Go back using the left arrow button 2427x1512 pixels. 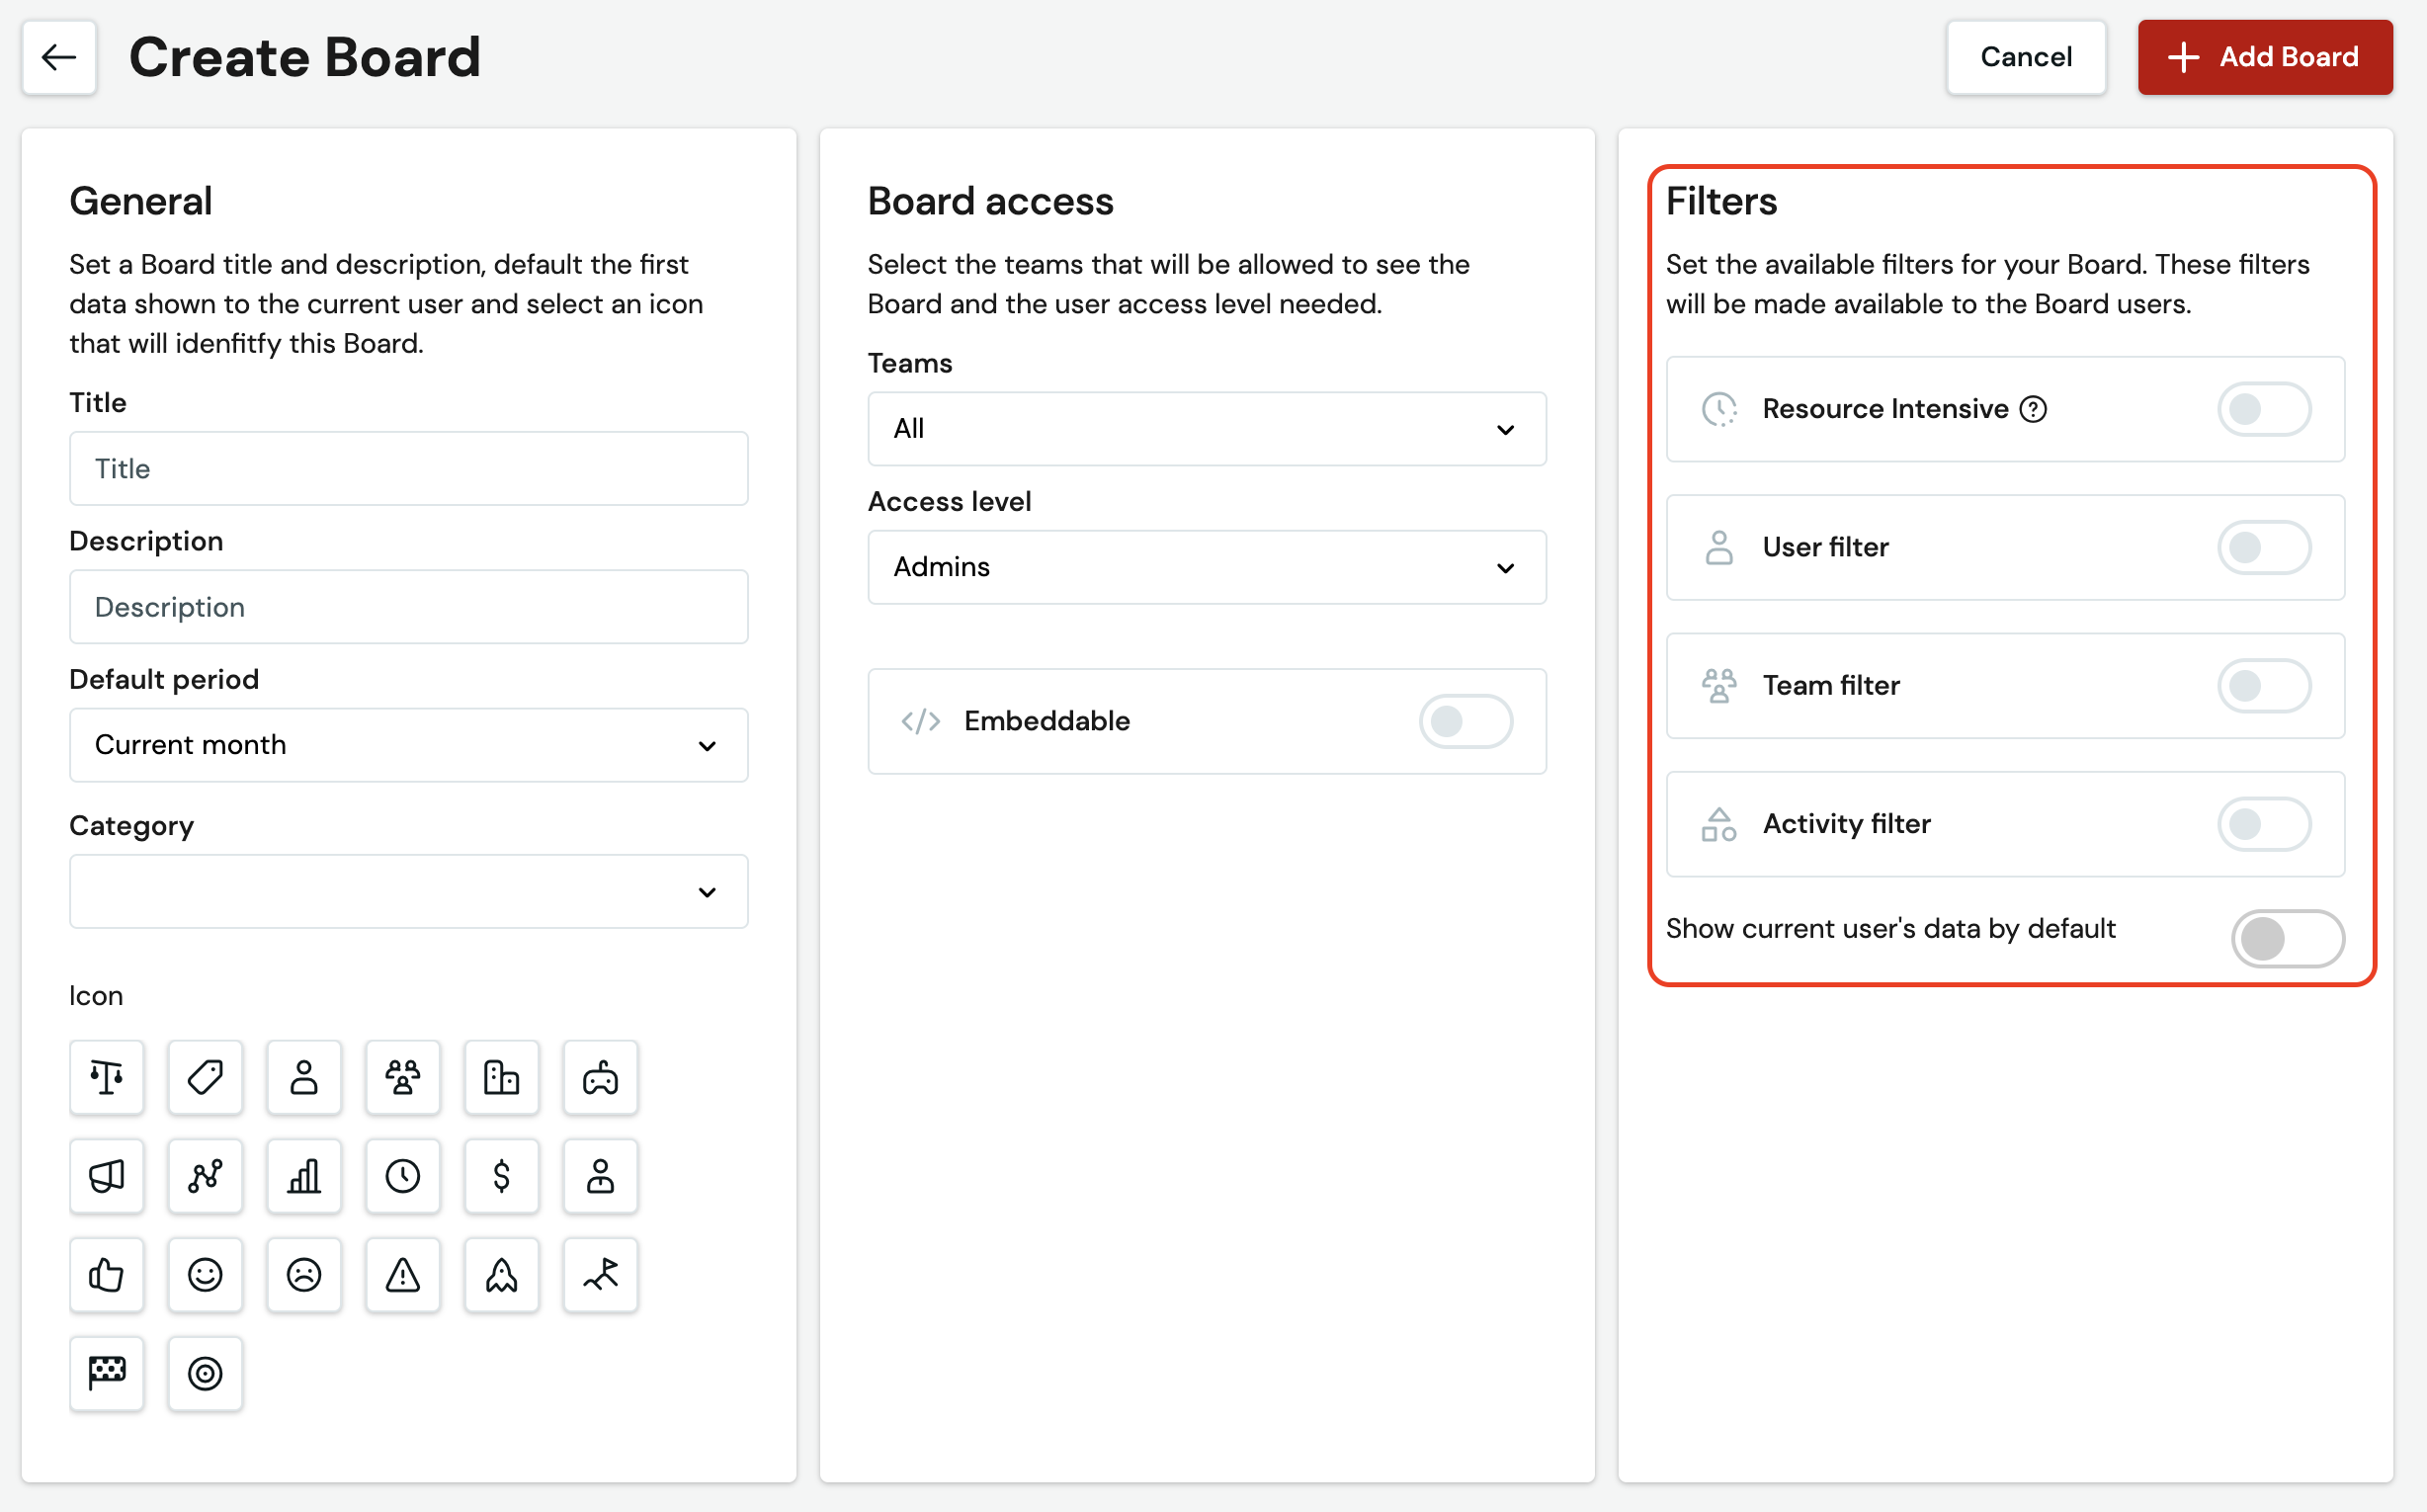click(59, 57)
